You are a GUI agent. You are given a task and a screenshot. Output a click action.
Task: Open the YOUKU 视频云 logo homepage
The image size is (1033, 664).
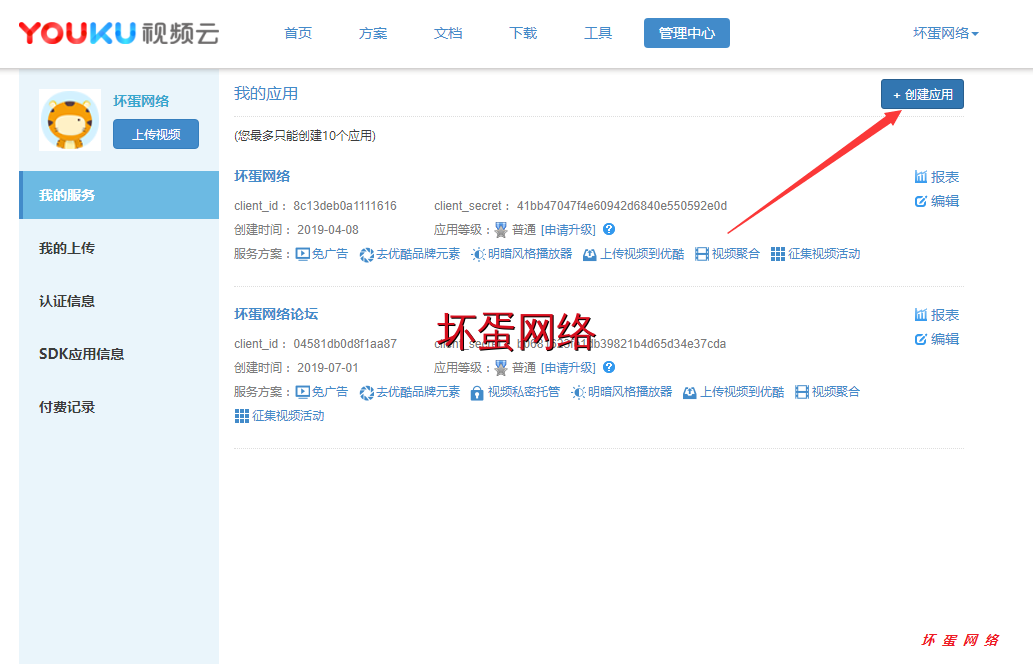(x=119, y=33)
